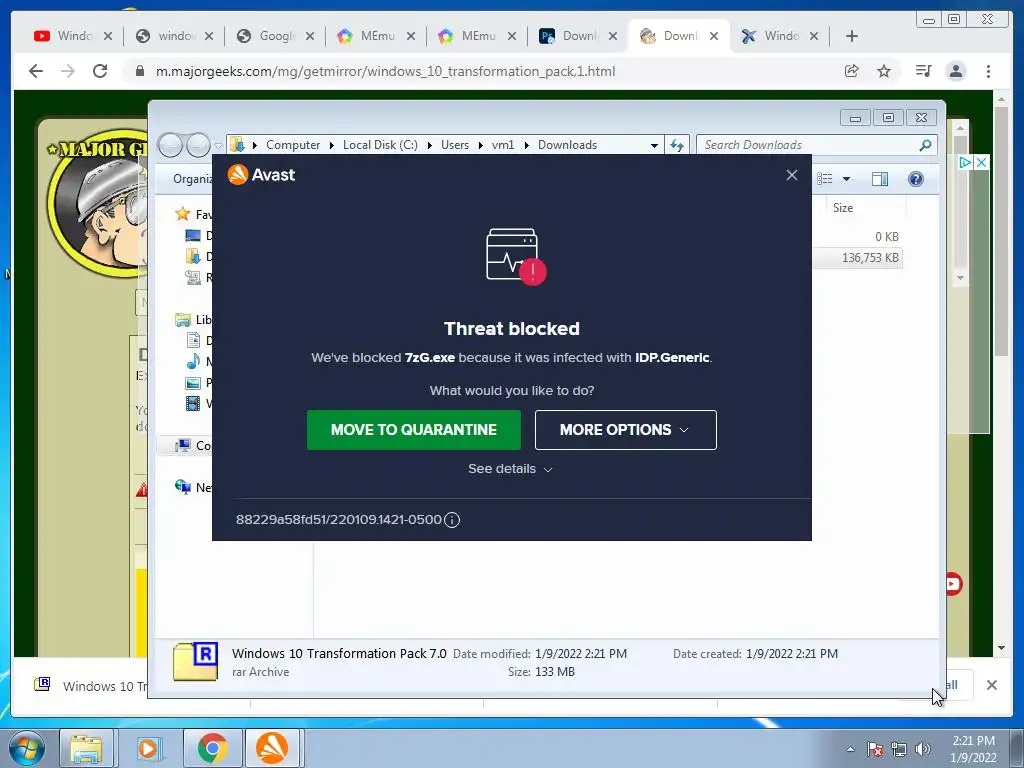Open the More Options dropdown in Avast

click(625, 430)
